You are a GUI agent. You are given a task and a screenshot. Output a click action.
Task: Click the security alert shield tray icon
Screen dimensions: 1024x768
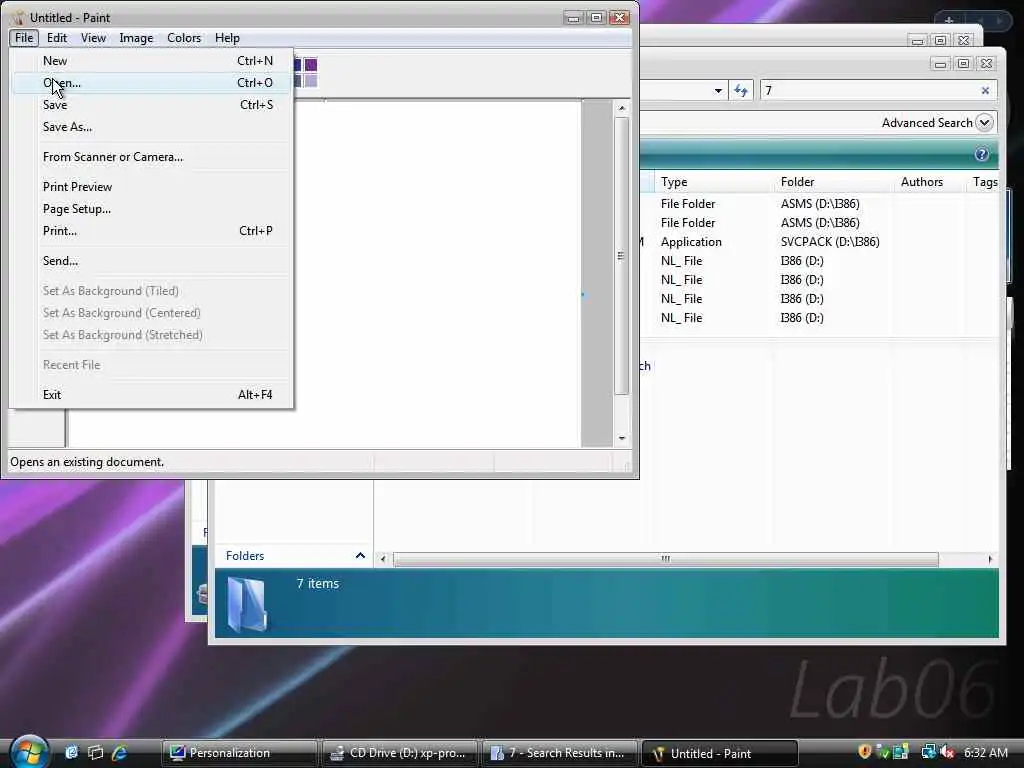click(x=865, y=752)
